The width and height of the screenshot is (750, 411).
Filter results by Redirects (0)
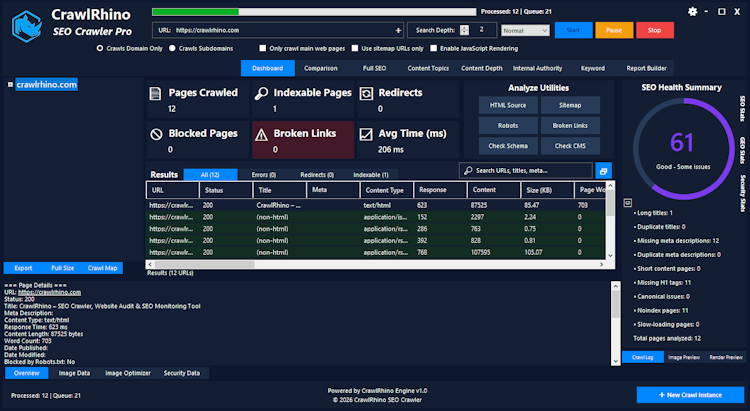[x=317, y=175]
